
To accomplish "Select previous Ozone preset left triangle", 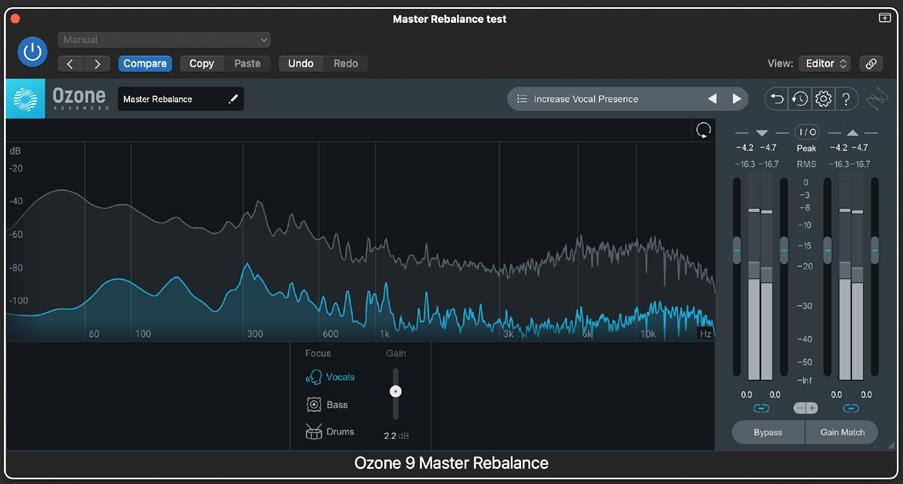I will pyautogui.click(x=712, y=99).
